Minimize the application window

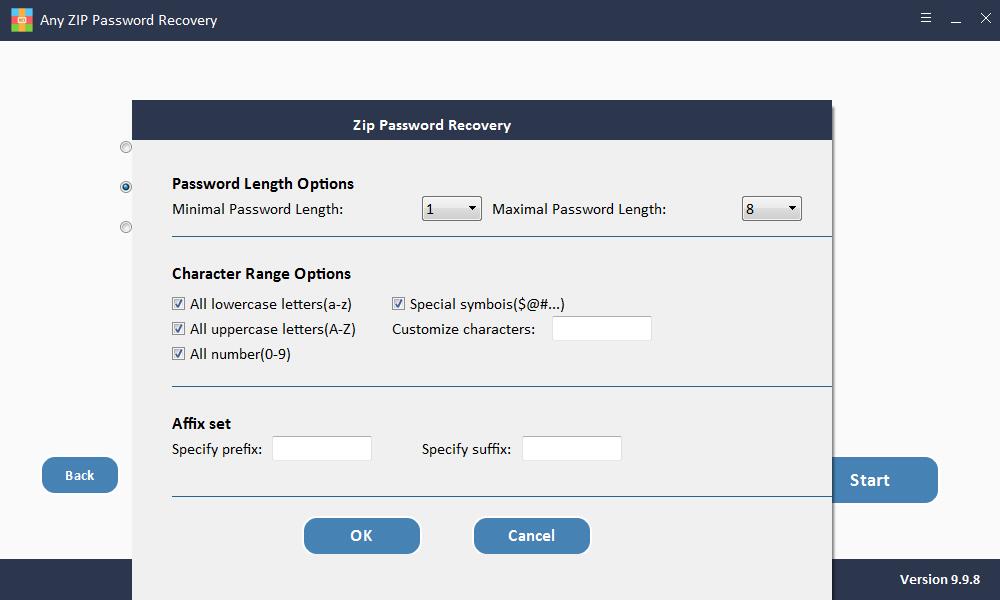click(955, 20)
